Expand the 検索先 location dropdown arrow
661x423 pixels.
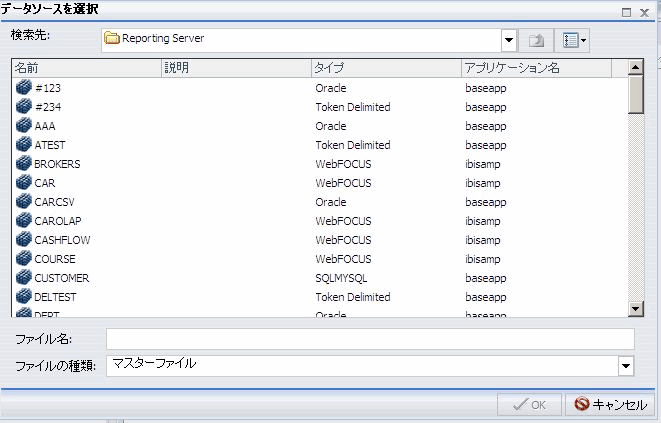509,40
